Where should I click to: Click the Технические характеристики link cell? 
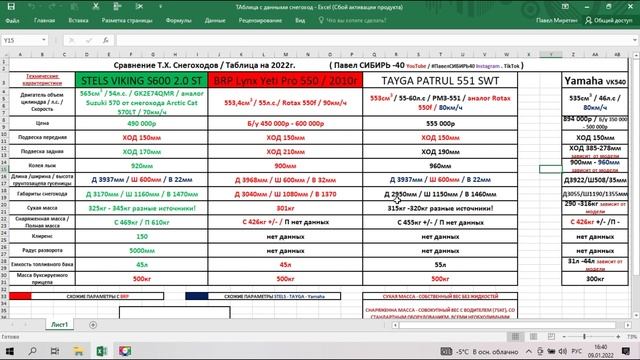[x=42, y=80]
